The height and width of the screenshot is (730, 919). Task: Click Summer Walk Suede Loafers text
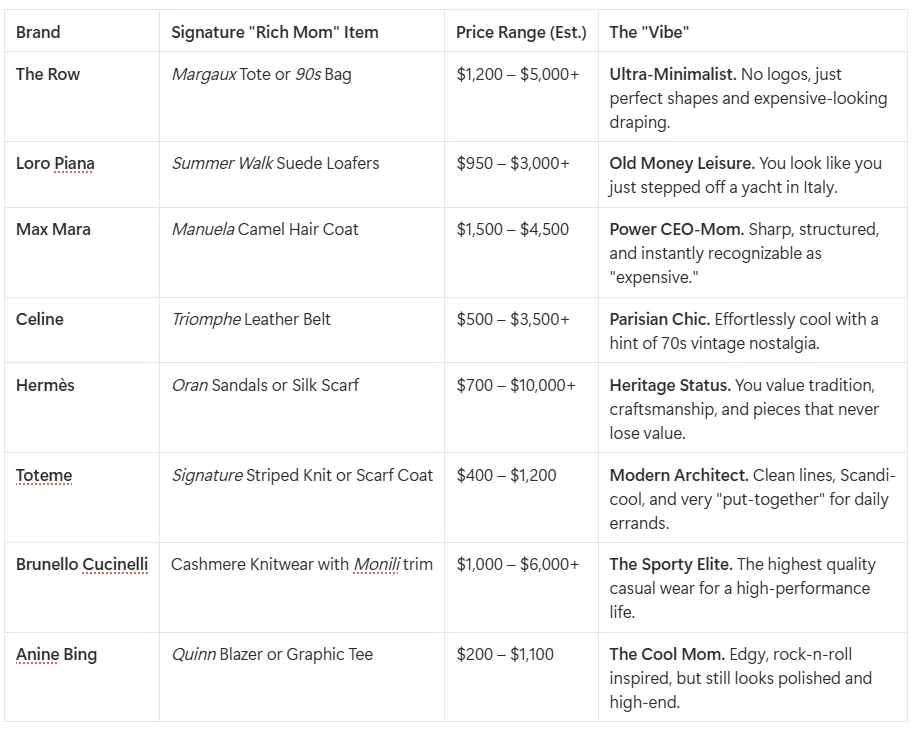pyautogui.click(x=275, y=163)
